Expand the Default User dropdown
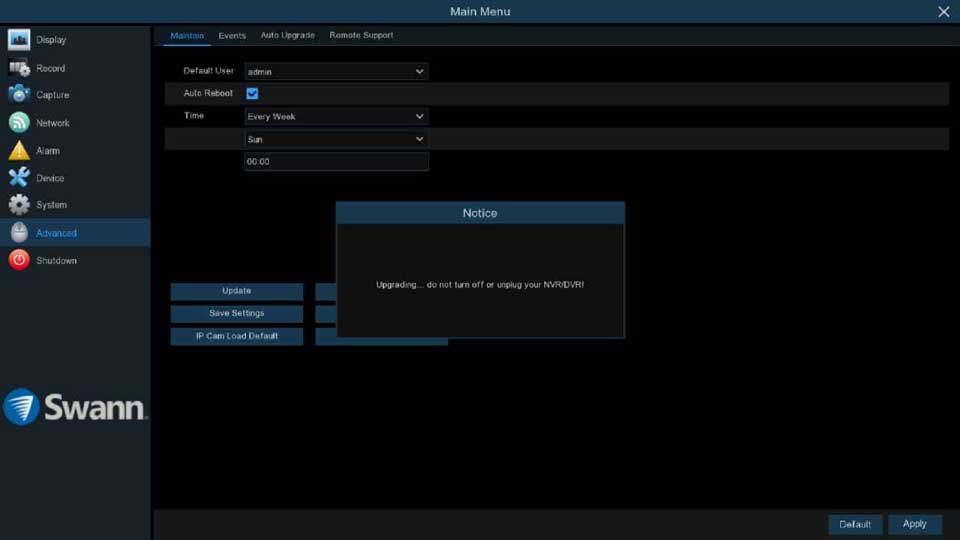This screenshot has width=960, height=540. pos(336,72)
